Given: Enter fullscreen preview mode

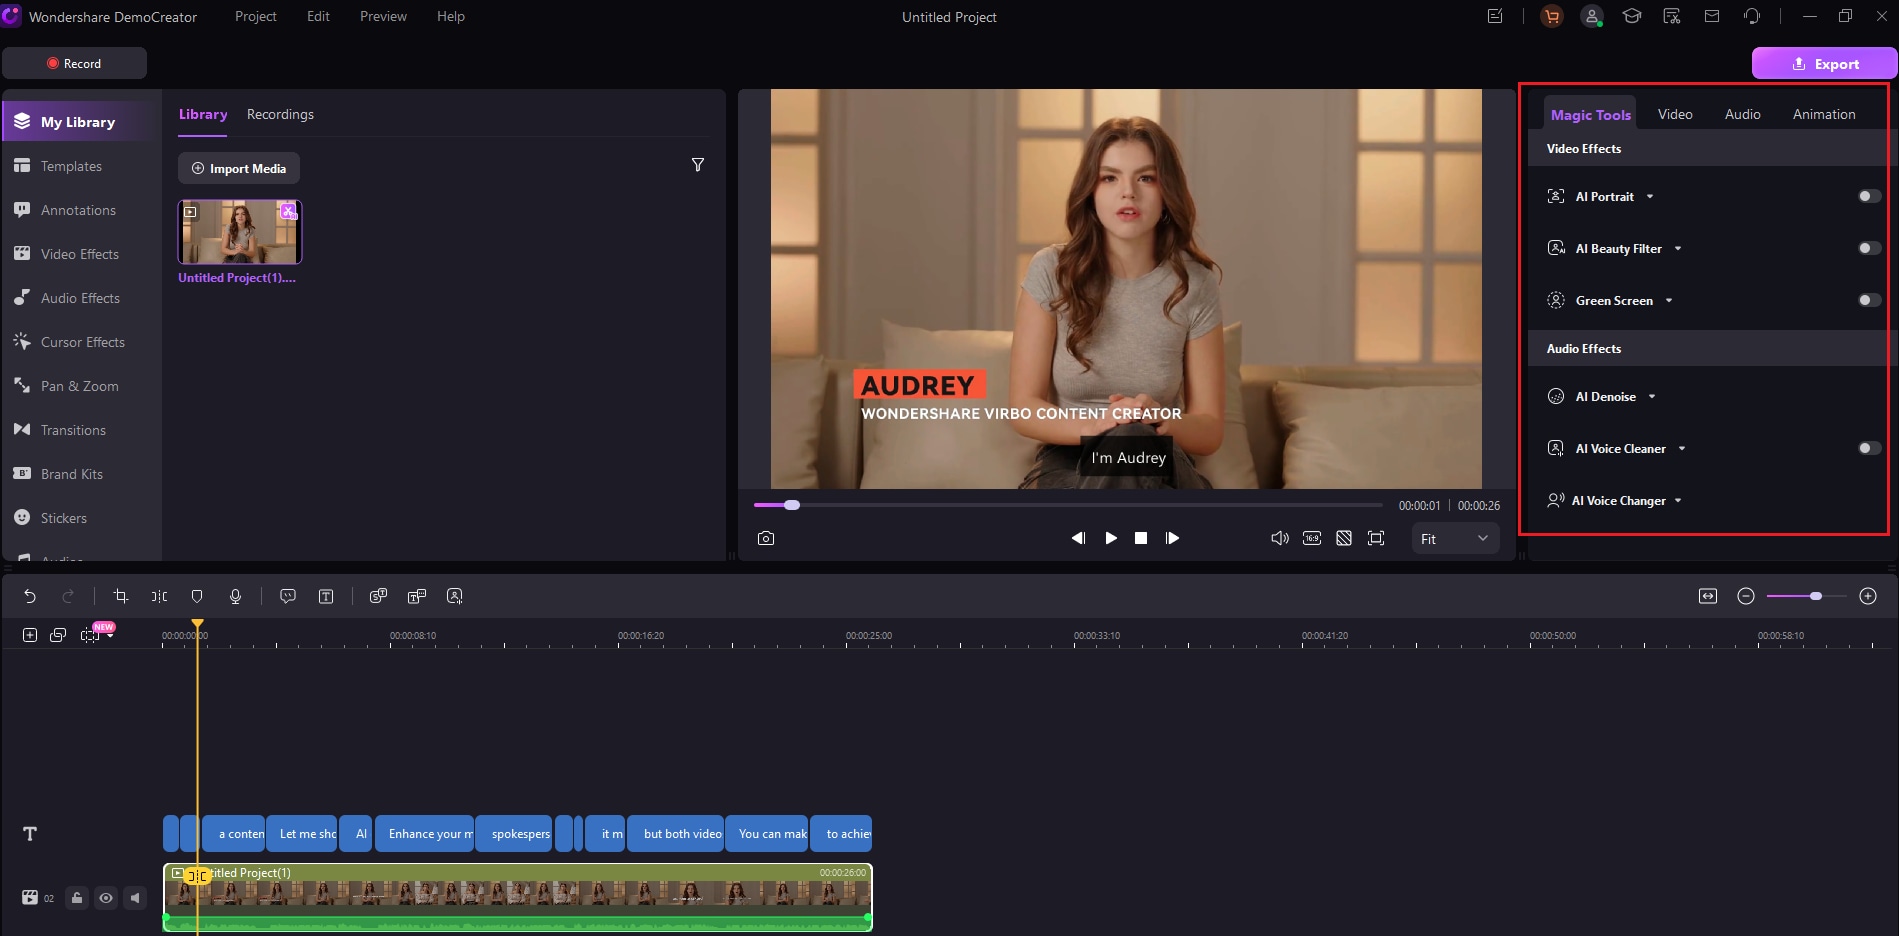Looking at the screenshot, I should (x=1376, y=538).
